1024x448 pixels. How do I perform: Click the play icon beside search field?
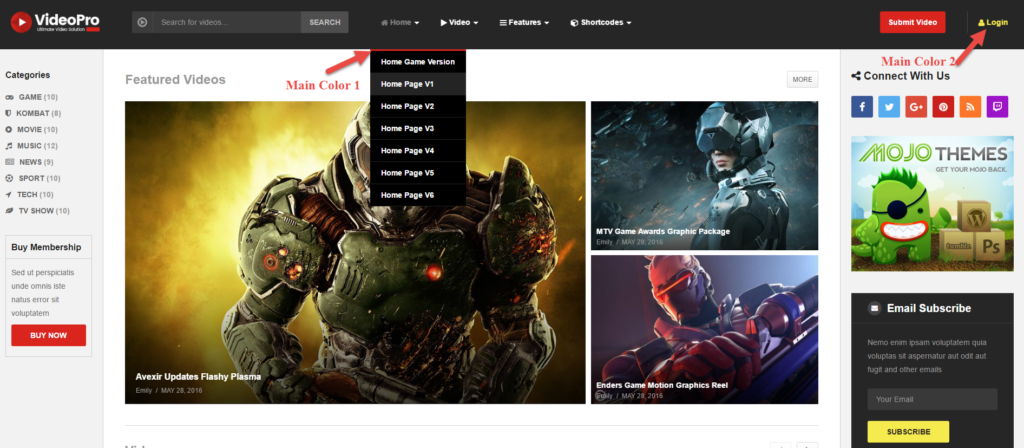(x=142, y=22)
